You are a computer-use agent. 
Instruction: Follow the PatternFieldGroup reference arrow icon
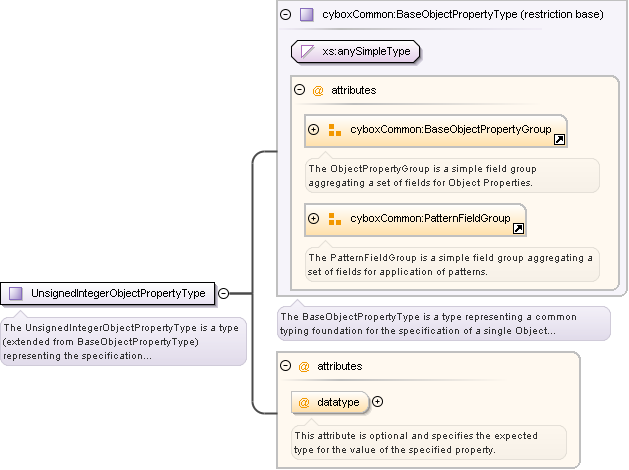(518, 228)
